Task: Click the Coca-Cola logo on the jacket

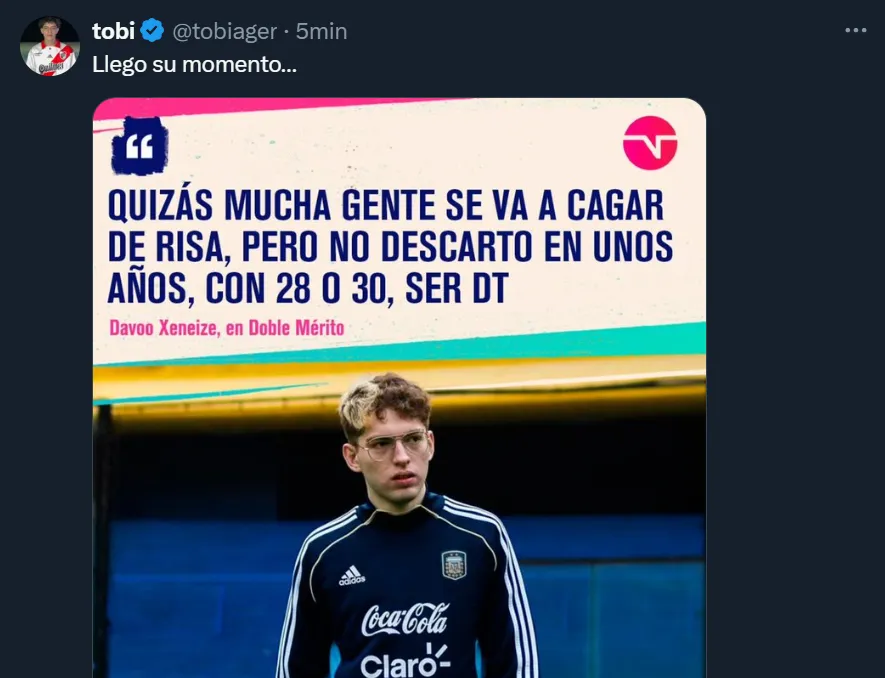Action: (x=404, y=619)
